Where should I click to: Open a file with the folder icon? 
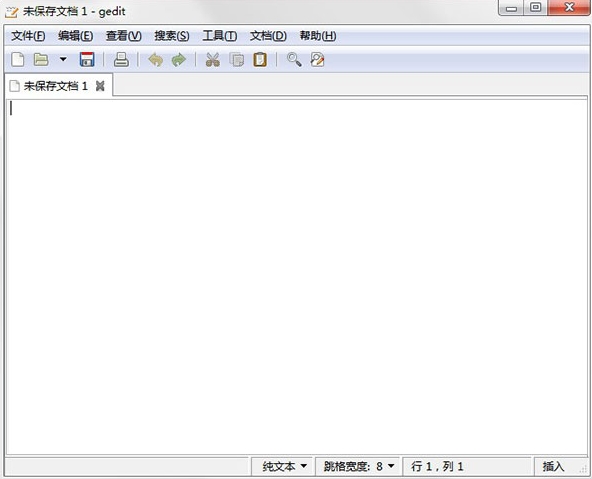point(41,60)
